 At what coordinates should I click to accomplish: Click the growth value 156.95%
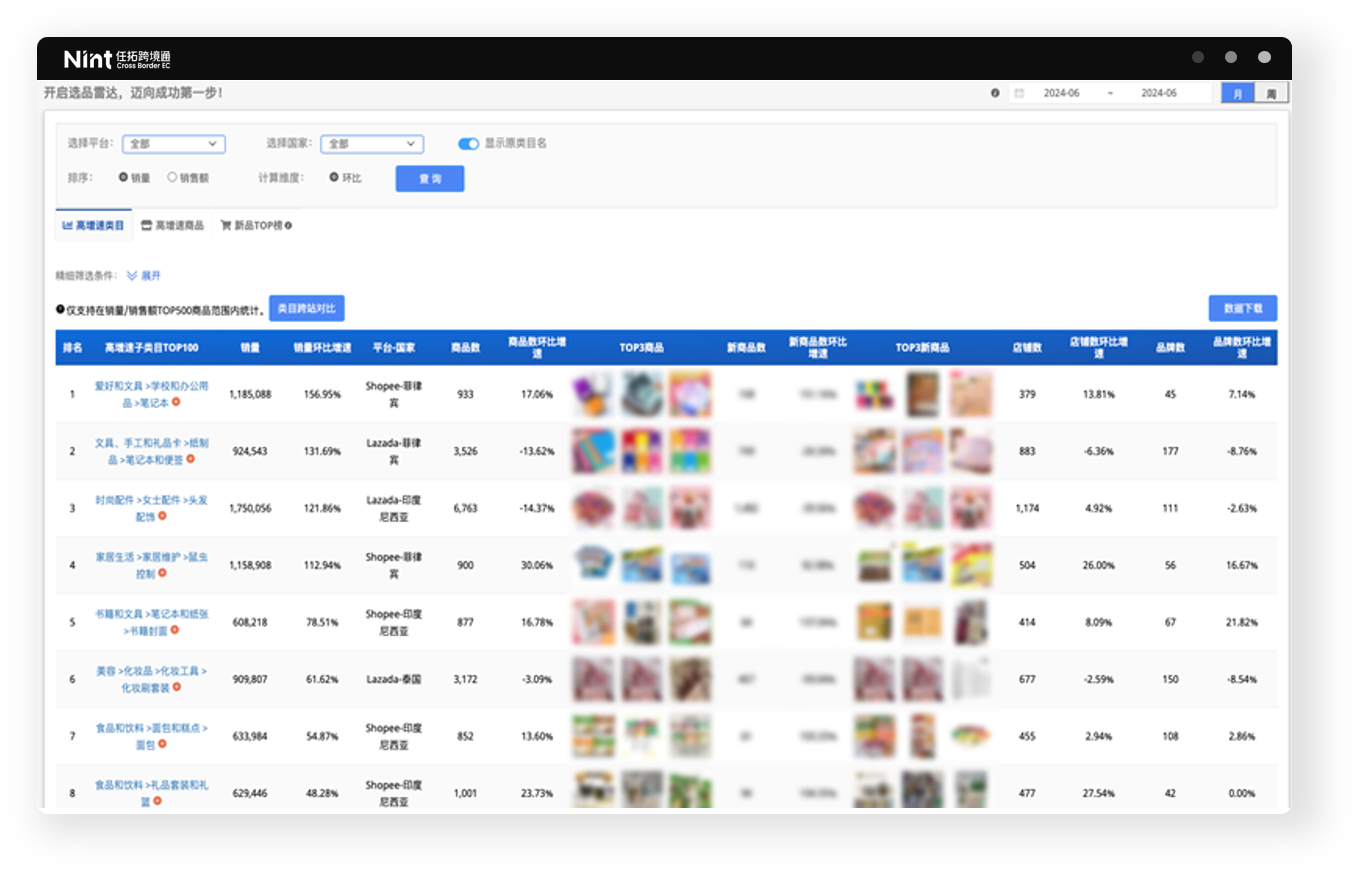click(322, 394)
